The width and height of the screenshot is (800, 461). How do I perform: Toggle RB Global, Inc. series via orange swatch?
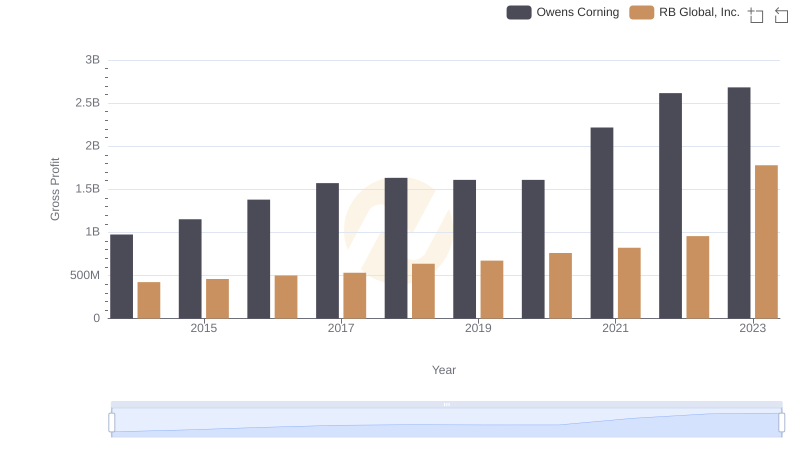[x=641, y=13]
